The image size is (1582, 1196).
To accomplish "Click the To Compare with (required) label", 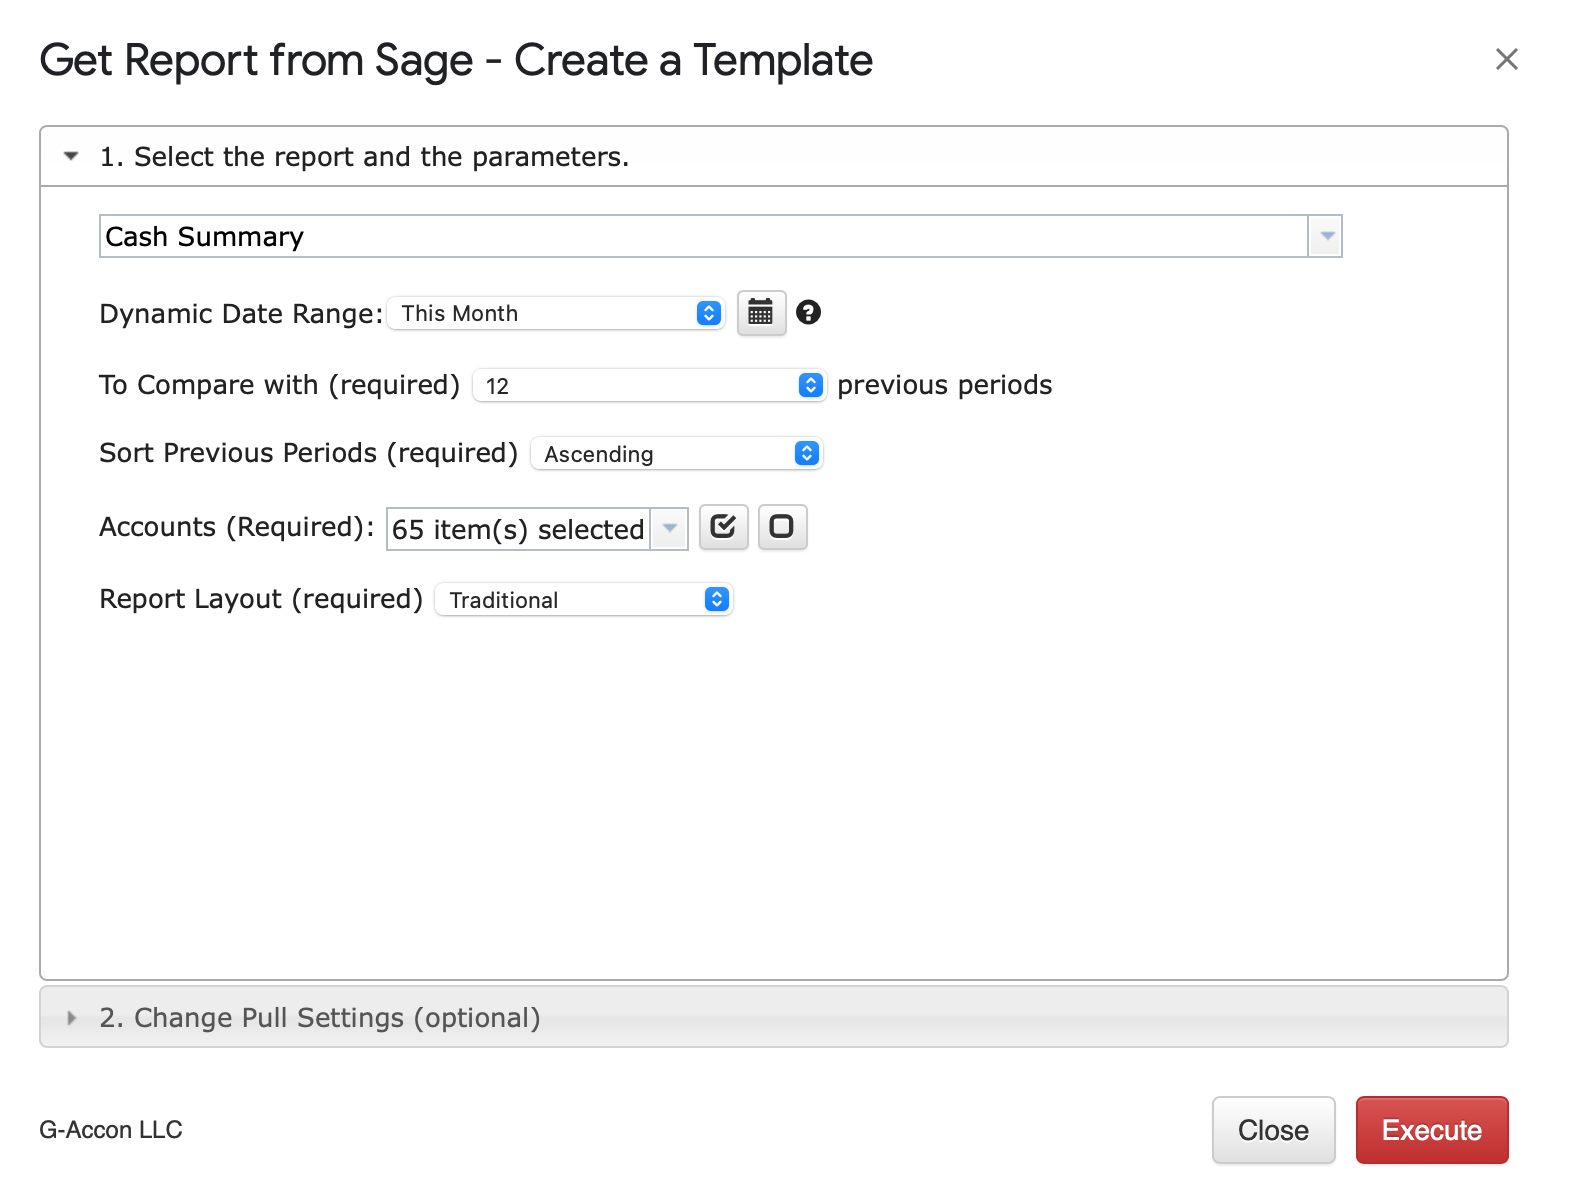I will (279, 385).
